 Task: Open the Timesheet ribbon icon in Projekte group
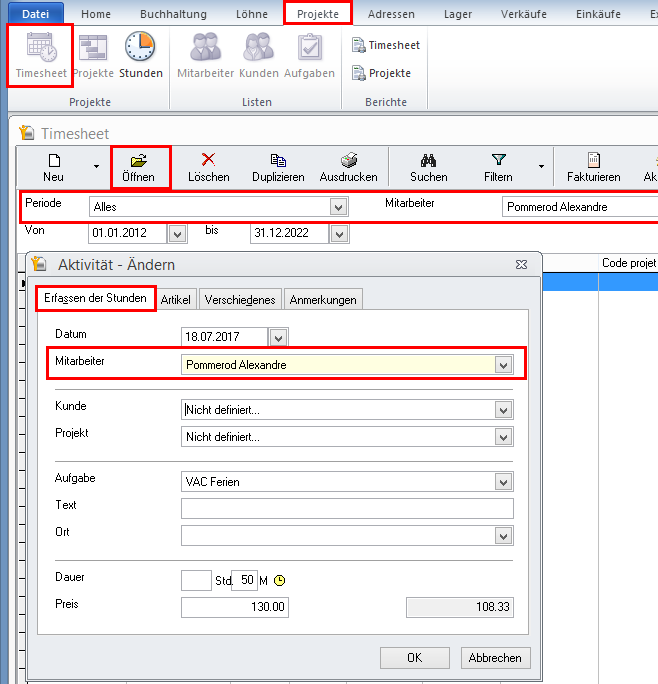click(x=41, y=55)
